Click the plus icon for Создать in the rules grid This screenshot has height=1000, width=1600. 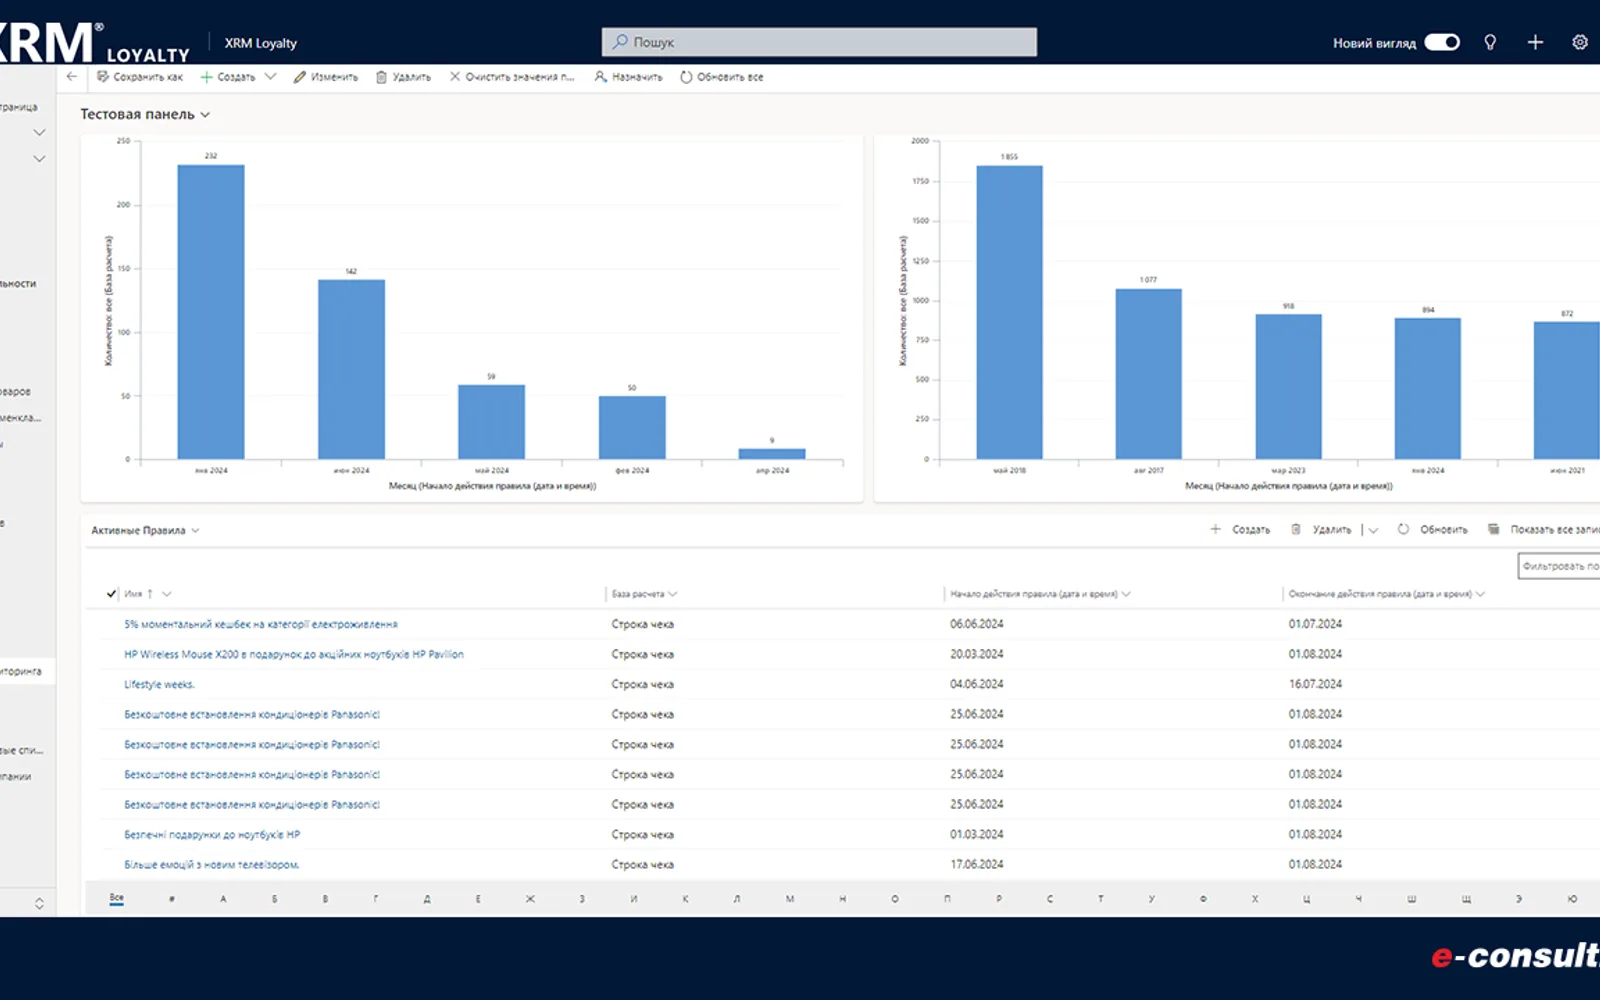click(1215, 529)
